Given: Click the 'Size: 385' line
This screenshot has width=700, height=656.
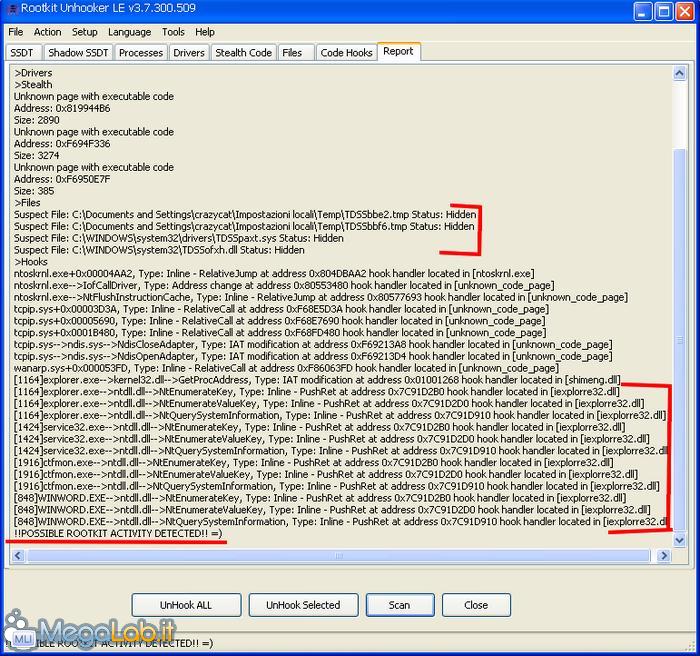Looking at the screenshot, I should [x=34, y=191].
